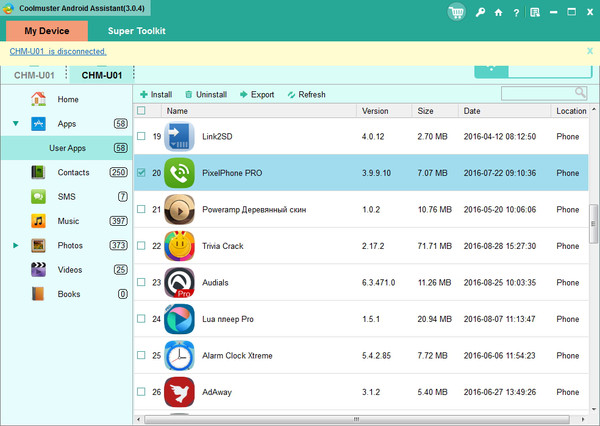Image resolution: width=600 pixels, height=426 pixels.
Task: Click the key registration icon
Action: (482, 11)
